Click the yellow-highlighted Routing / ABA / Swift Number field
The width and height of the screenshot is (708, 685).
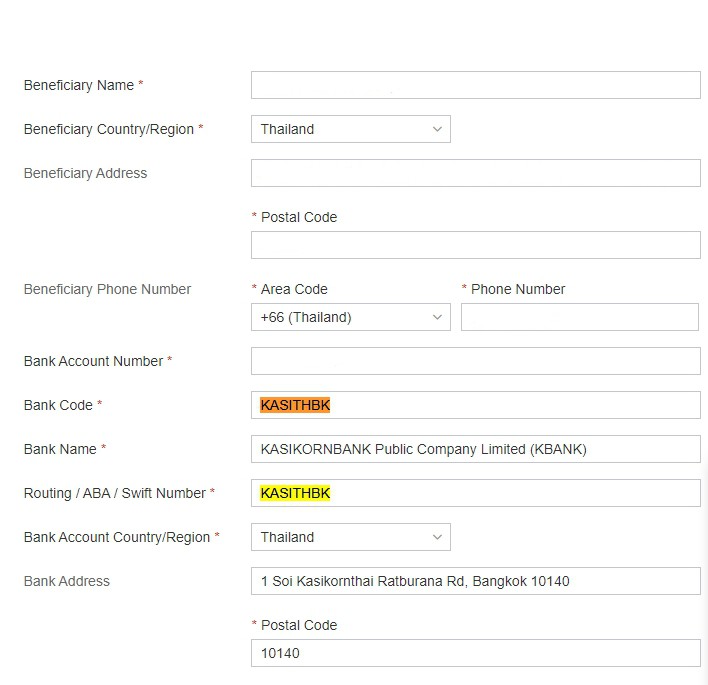click(x=475, y=493)
